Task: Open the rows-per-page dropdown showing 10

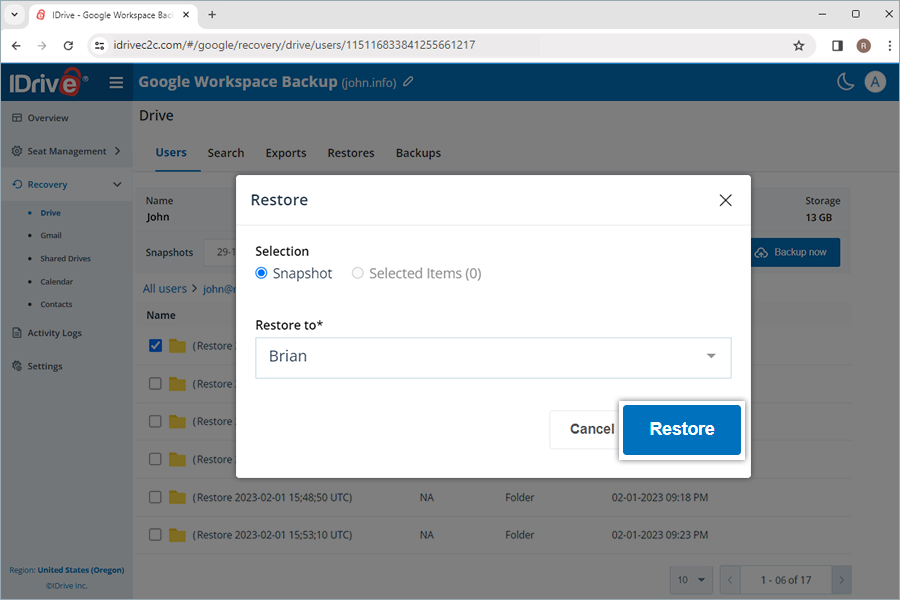Action: tap(690, 580)
